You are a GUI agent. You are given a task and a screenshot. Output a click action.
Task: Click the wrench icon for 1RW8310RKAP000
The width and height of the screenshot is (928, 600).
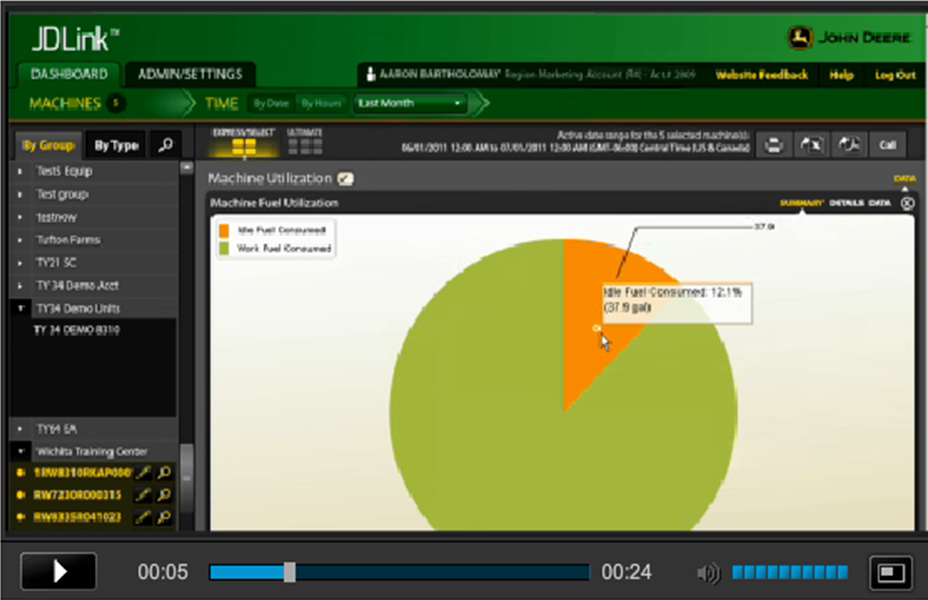tap(143, 472)
